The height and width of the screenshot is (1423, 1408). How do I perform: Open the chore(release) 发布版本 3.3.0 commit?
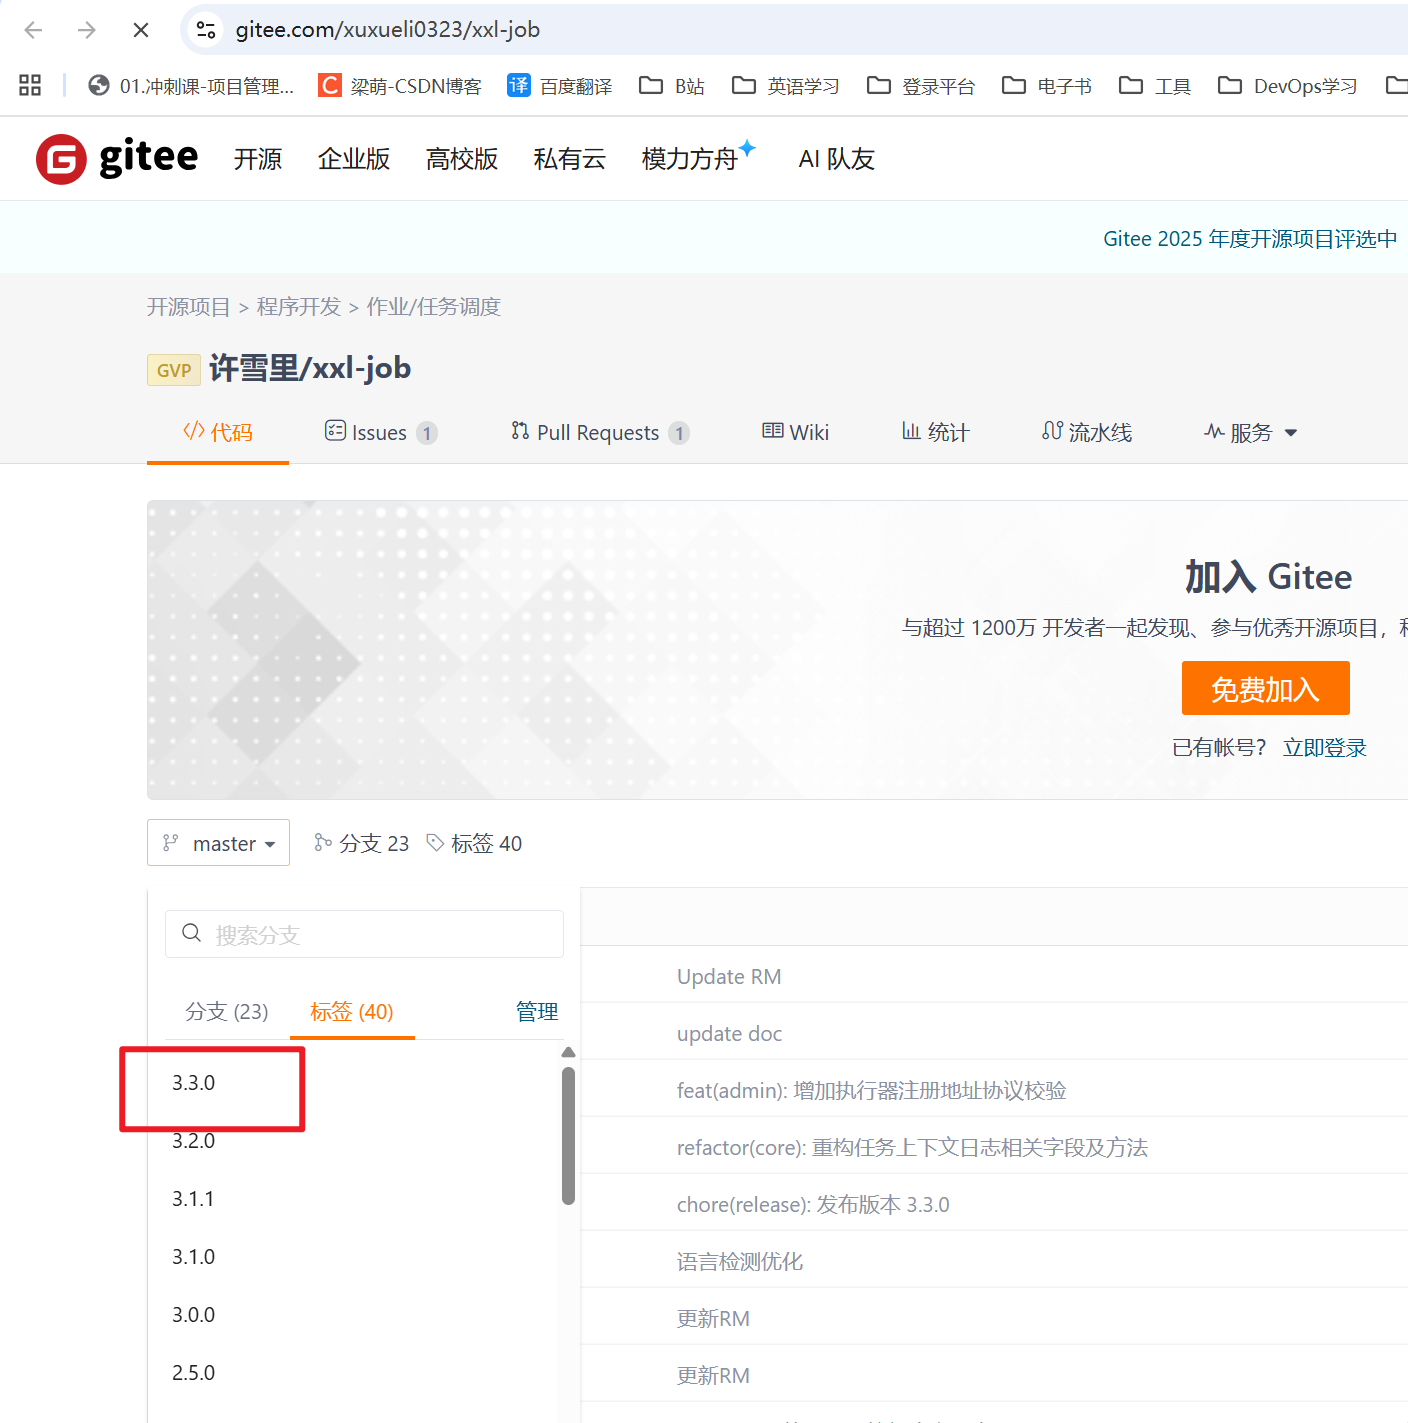click(x=813, y=1205)
